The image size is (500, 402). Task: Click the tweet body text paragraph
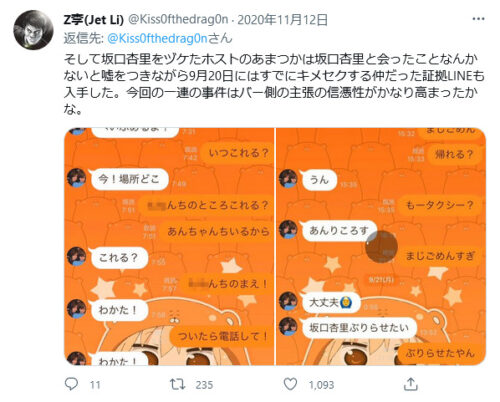click(x=274, y=84)
